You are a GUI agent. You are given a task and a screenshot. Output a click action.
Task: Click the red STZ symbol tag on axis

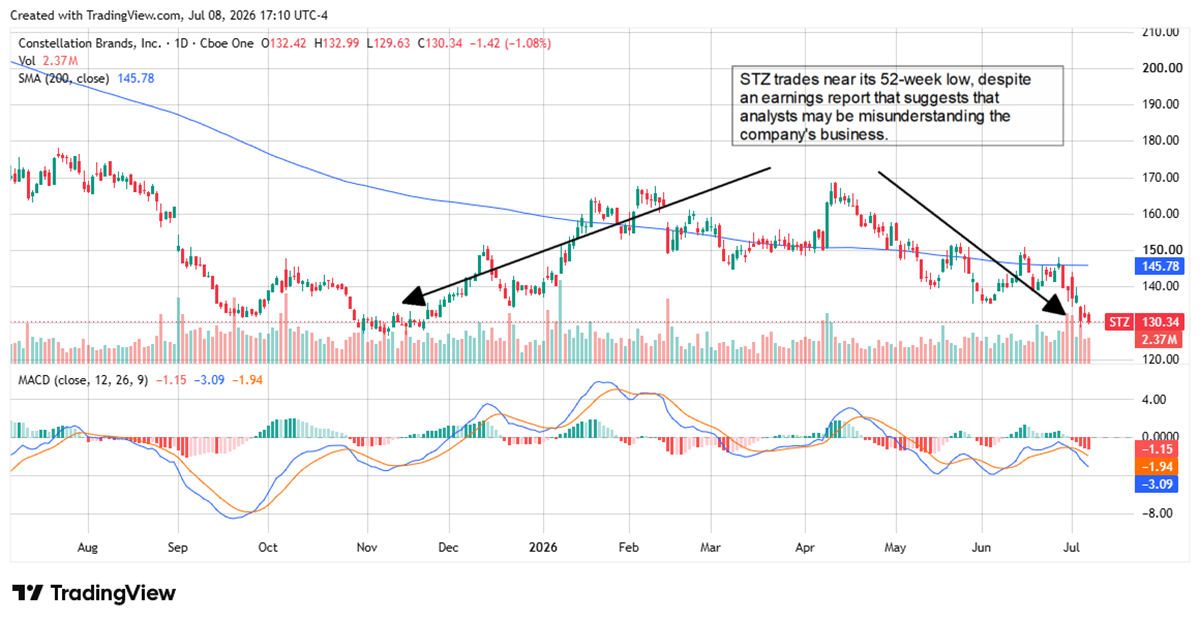point(1118,322)
